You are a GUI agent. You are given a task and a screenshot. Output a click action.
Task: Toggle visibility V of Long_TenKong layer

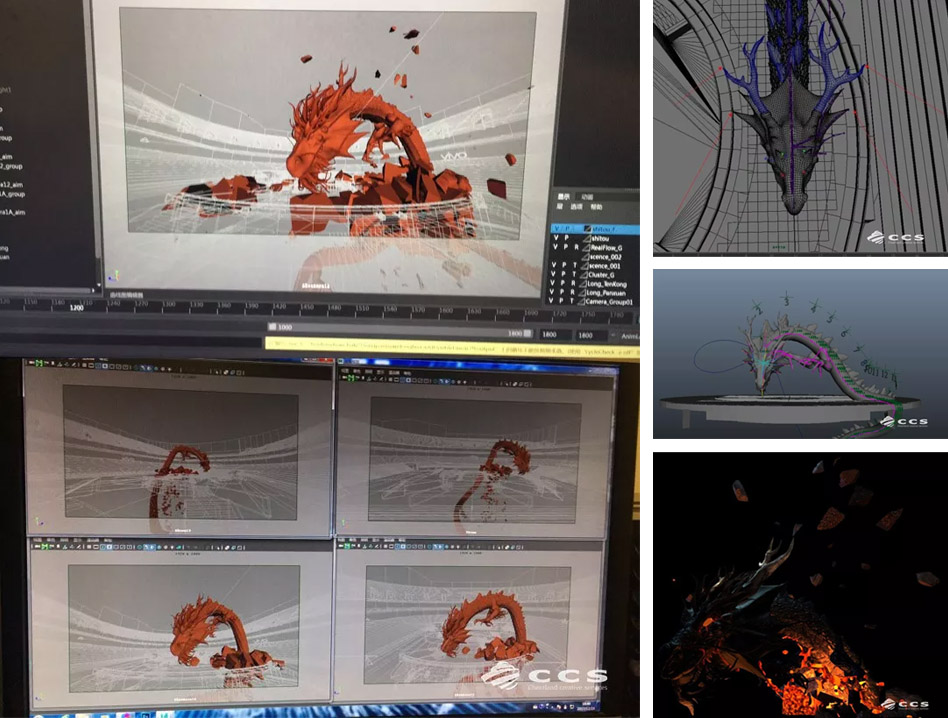553,283
